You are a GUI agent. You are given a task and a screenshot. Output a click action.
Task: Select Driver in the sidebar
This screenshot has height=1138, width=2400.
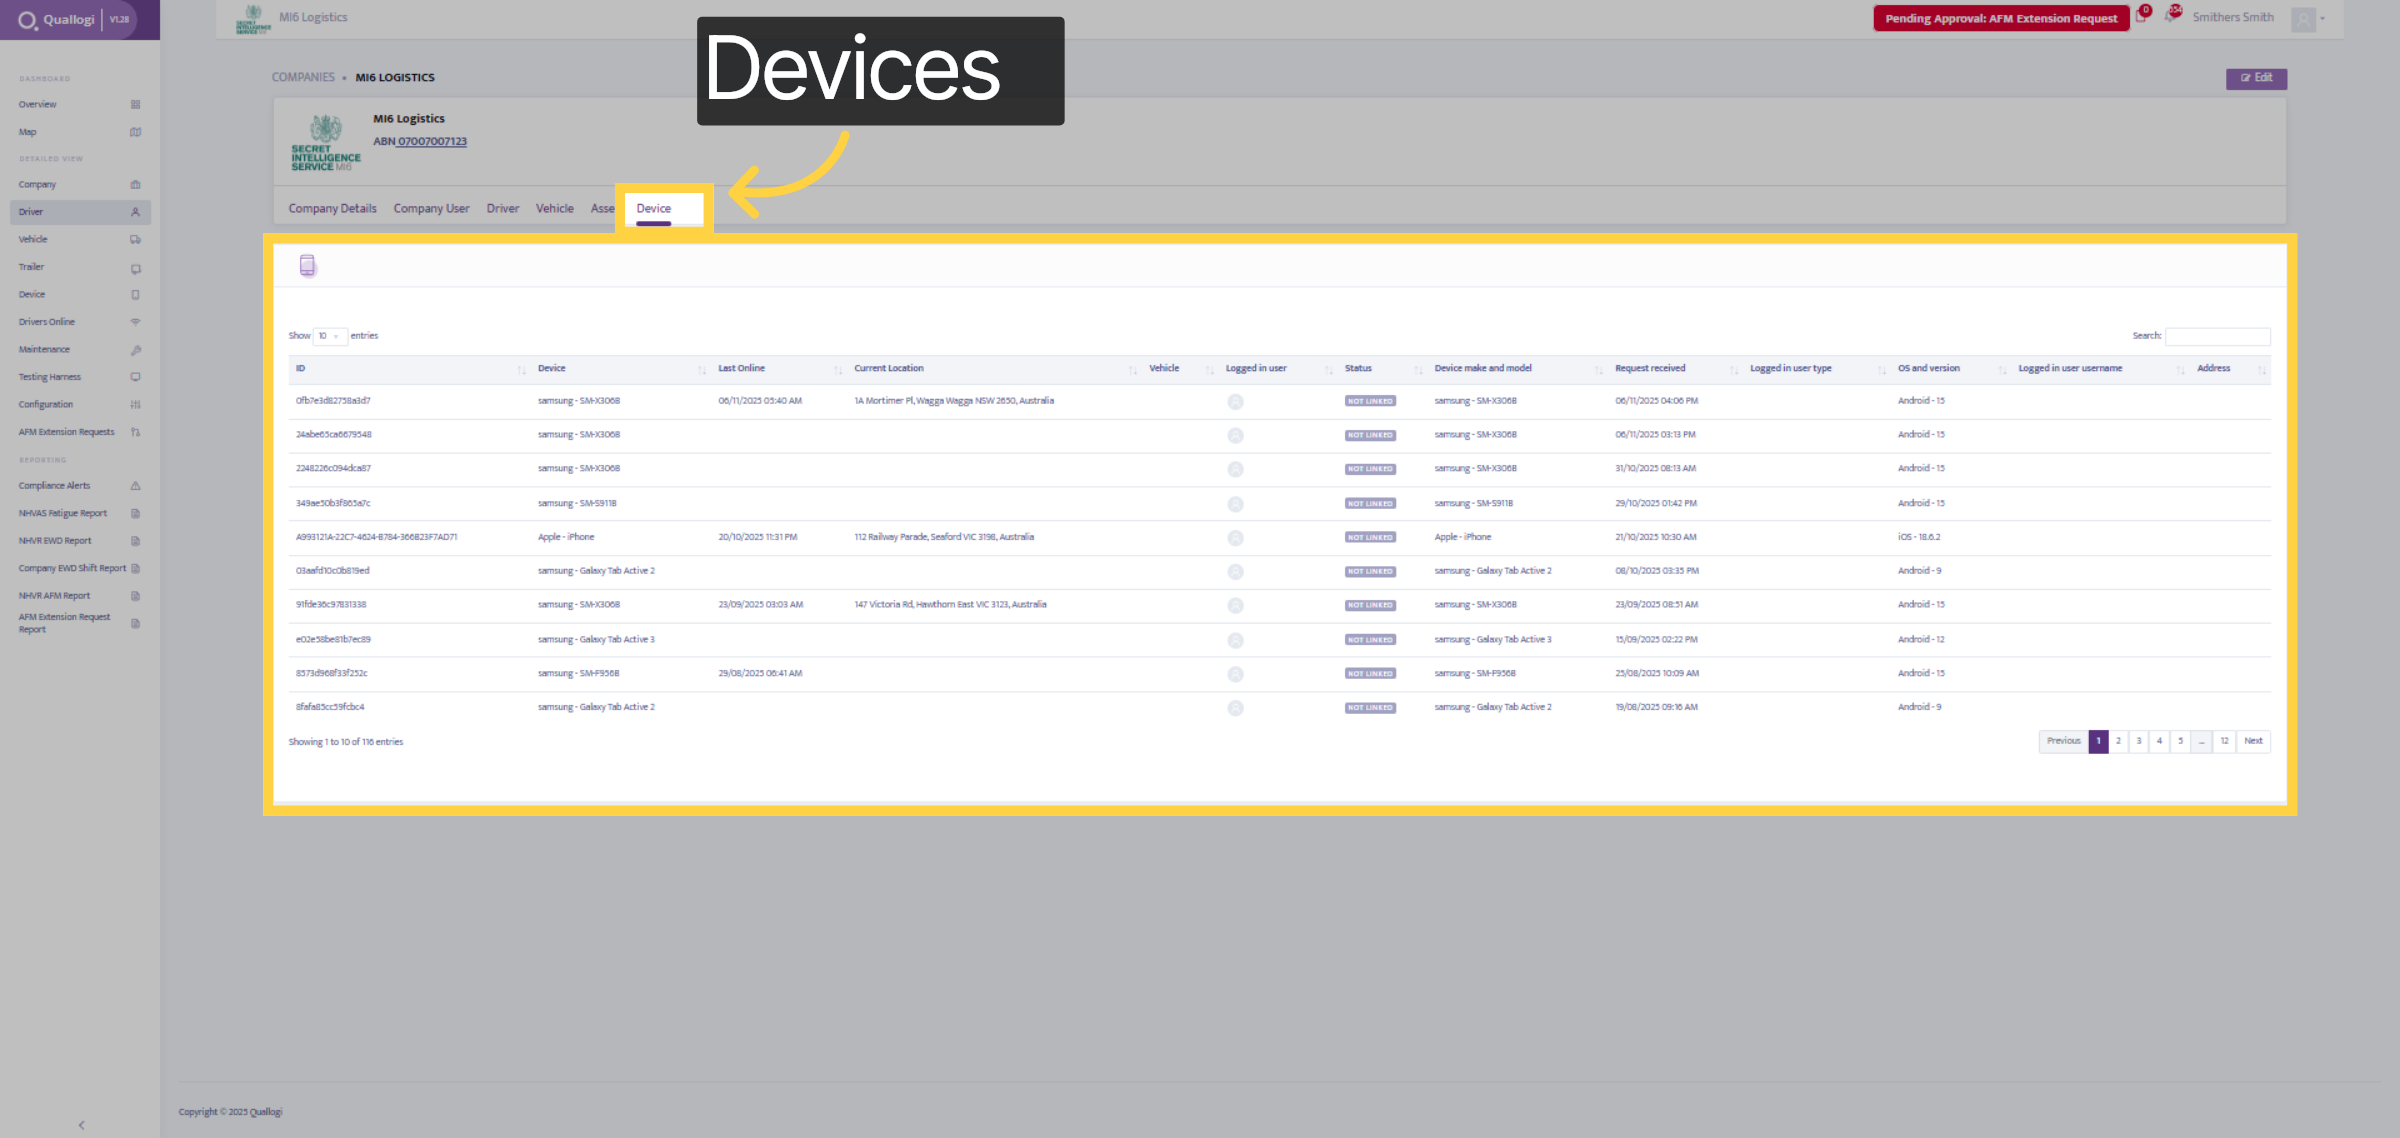pos(80,212)
